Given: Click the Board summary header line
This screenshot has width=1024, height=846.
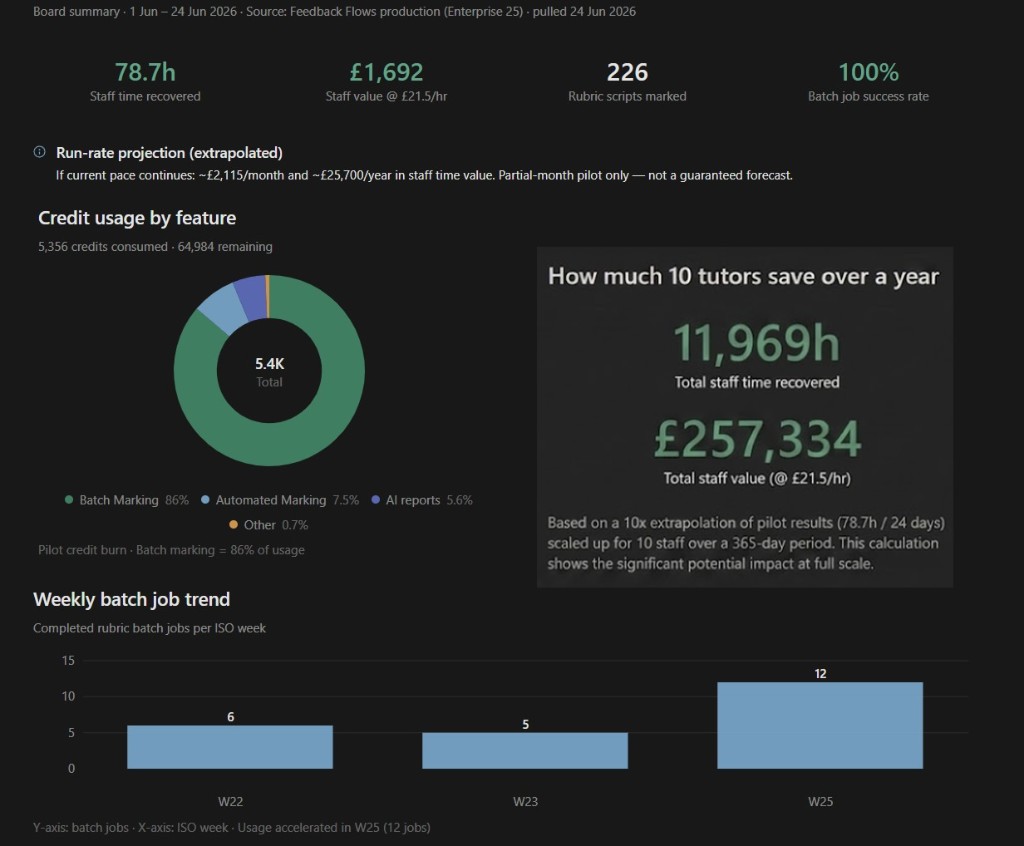Looking at the screenshot, I should 334,11.
